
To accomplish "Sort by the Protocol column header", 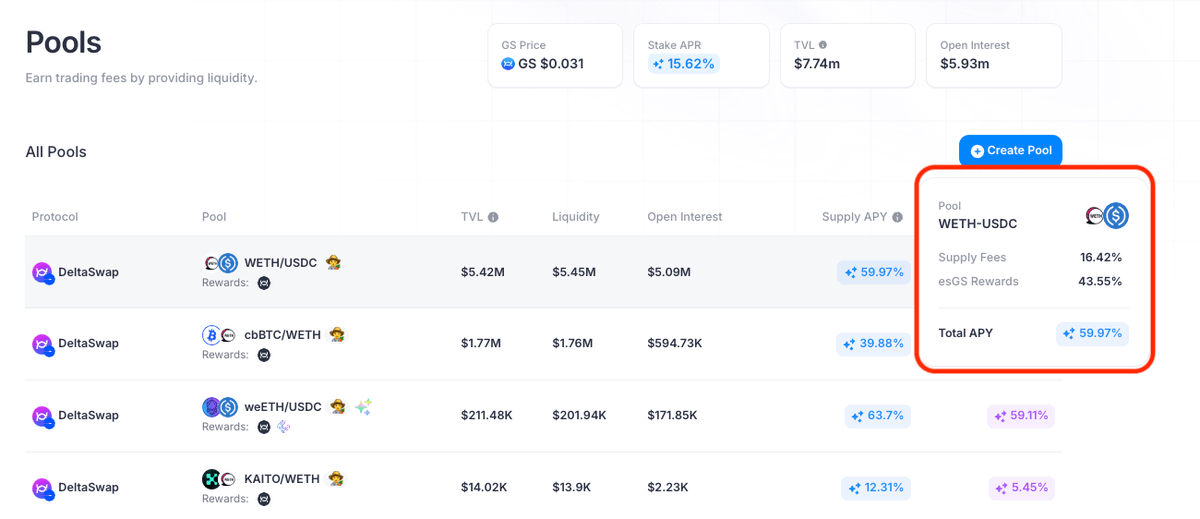I will (55, 217).
